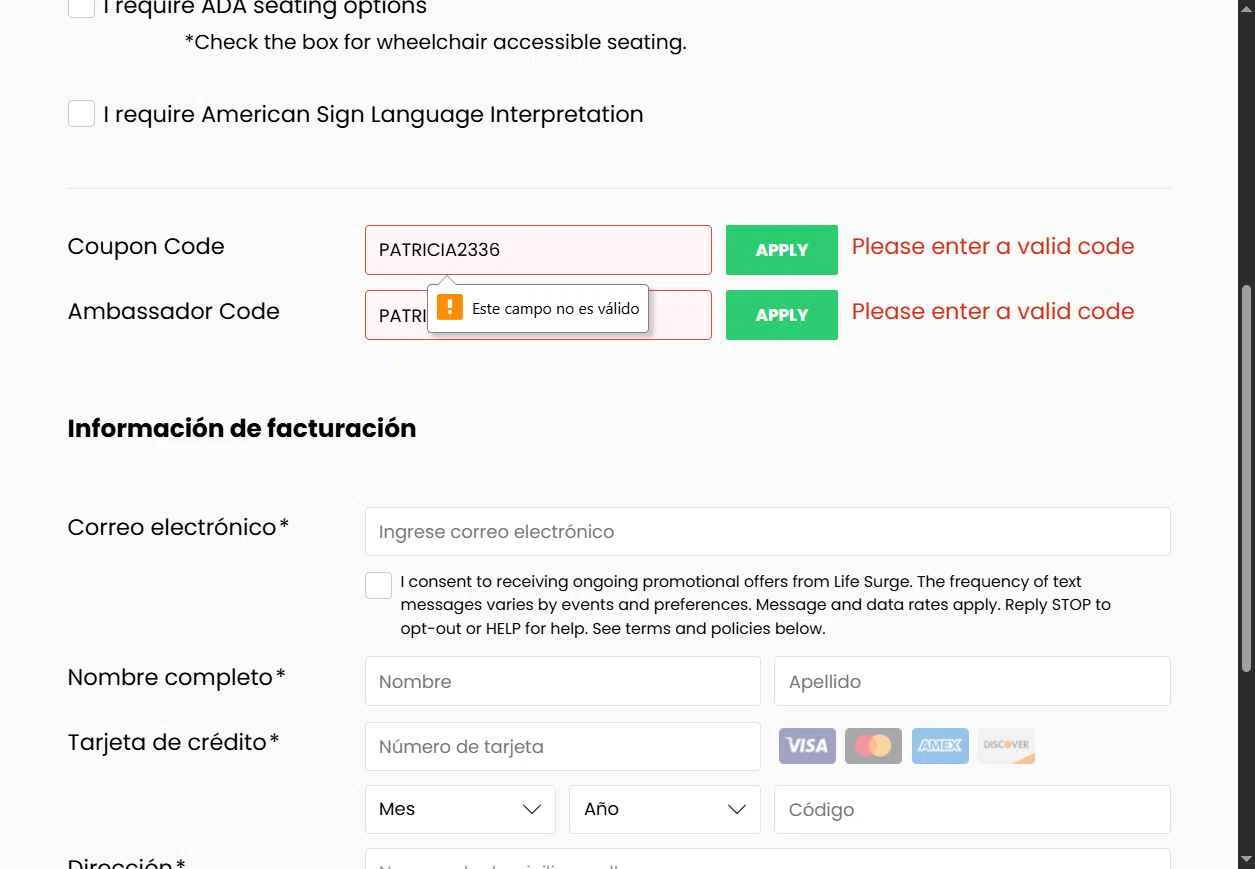The height and width of the screenshot is (869, 1255).
Task: Click the American Express card icon
Action: click(940, 746)
